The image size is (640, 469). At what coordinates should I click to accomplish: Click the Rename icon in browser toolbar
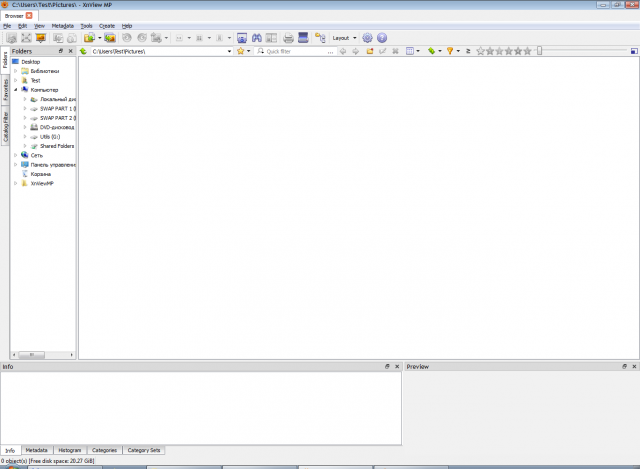382,51
